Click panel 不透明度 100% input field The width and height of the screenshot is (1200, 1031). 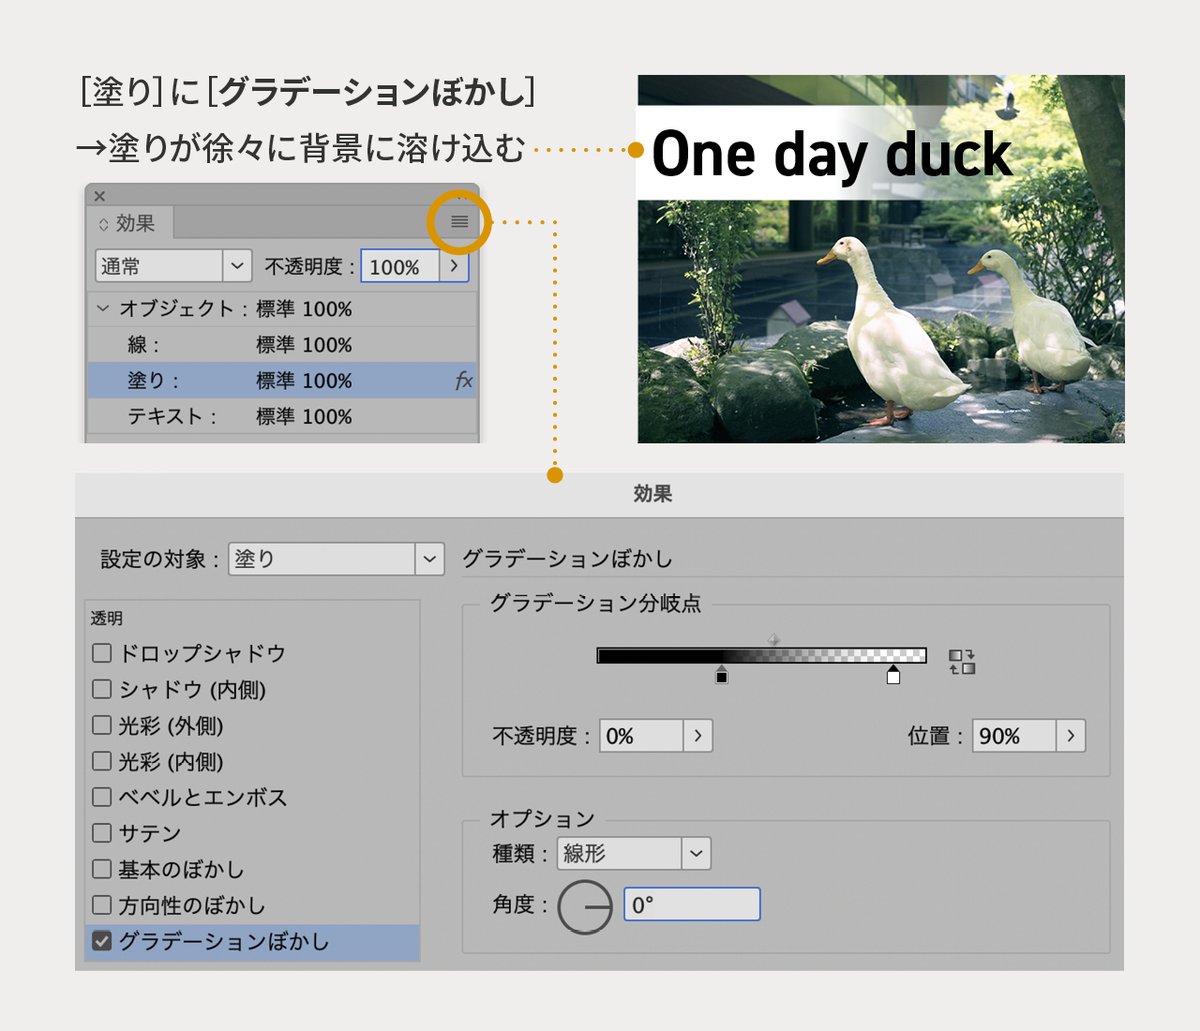click(400, 267)
